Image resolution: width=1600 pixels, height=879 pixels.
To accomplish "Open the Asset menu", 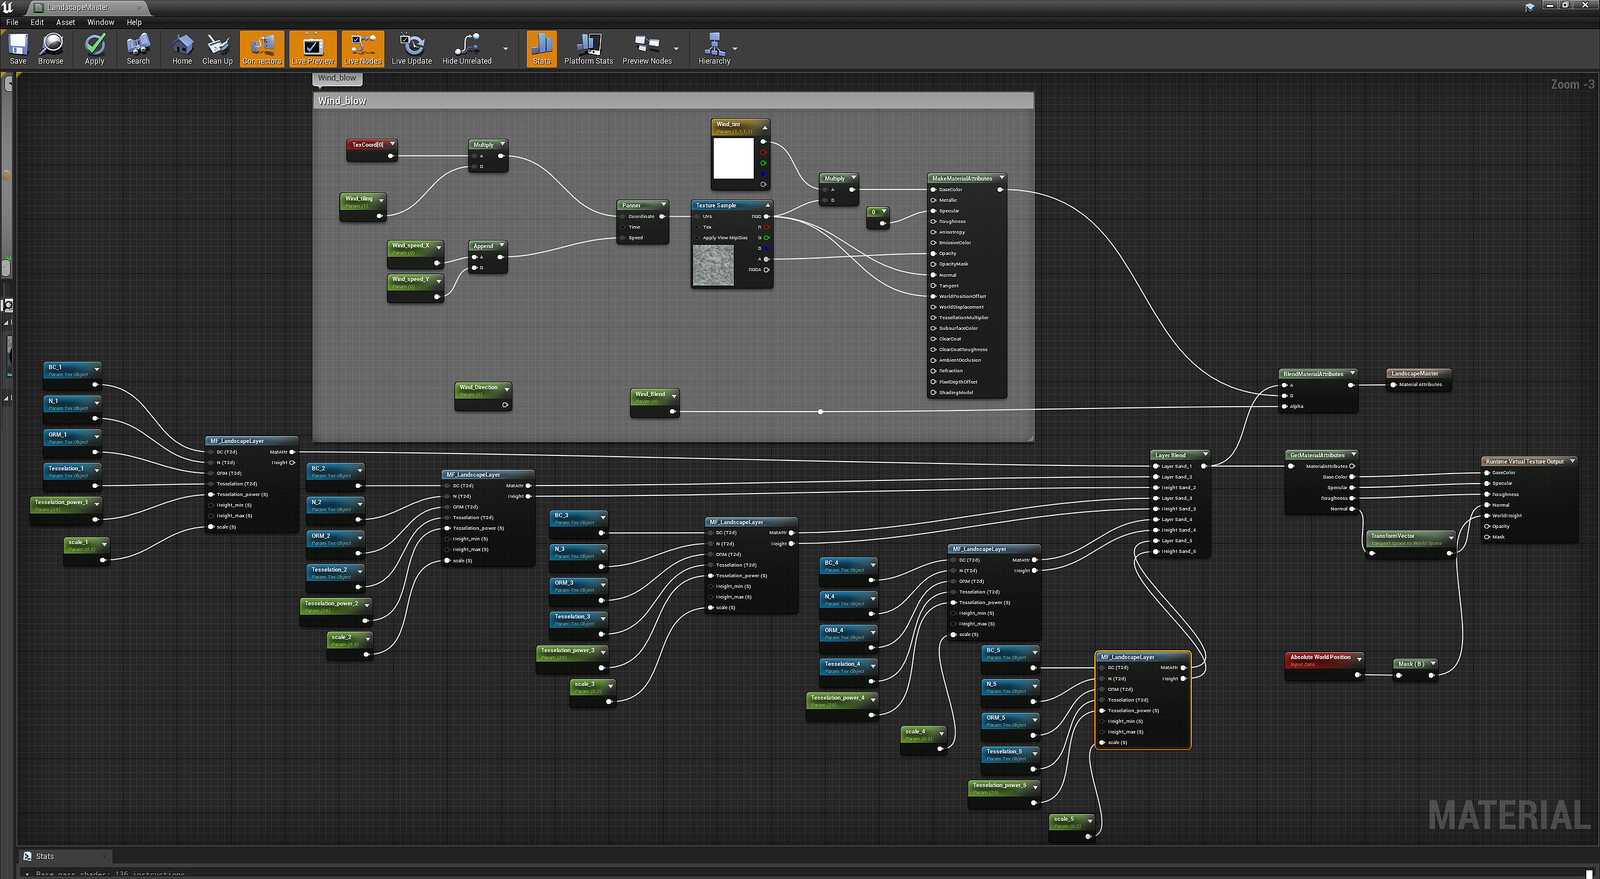I will [x=65, y=22].
